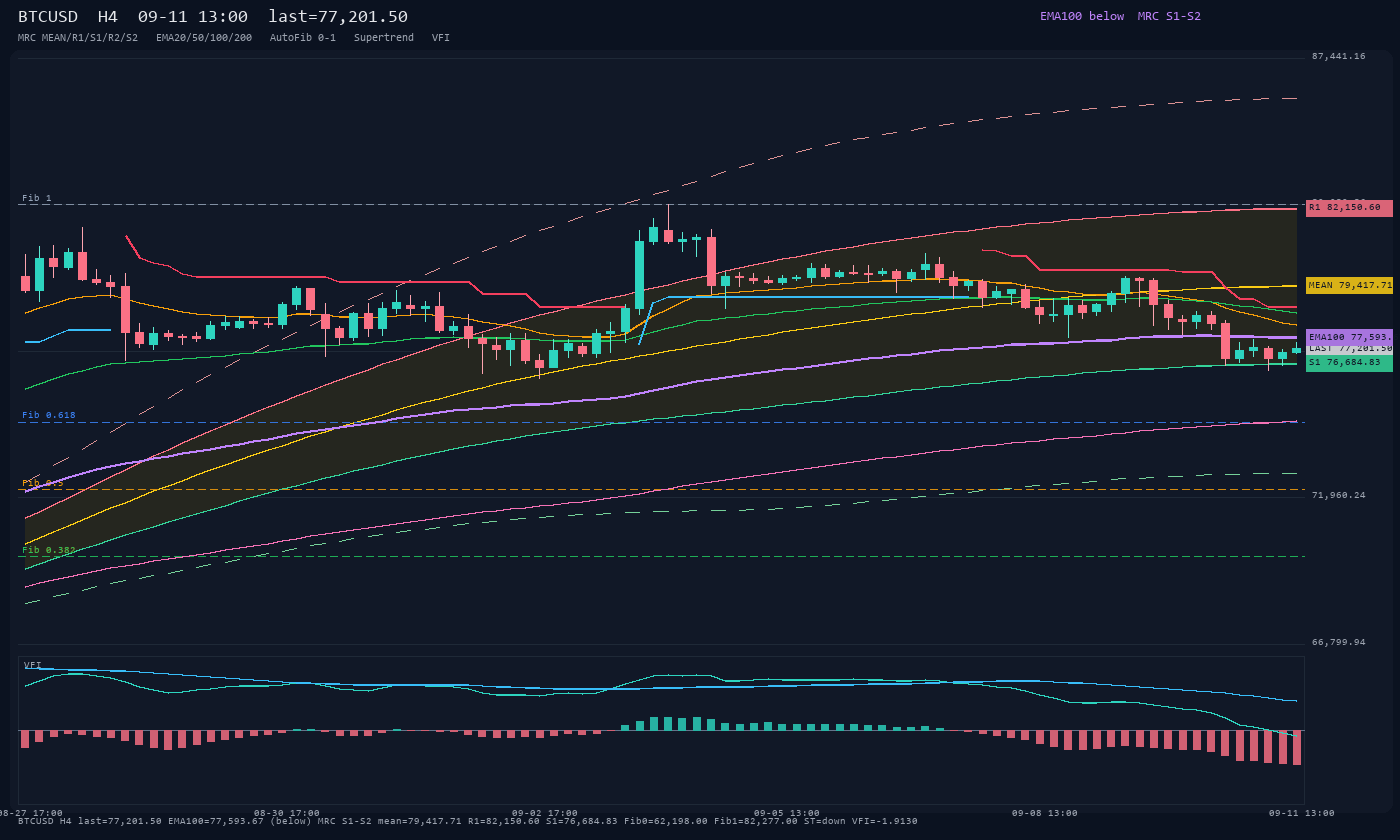Select the EMA100 price tag on the axis
This screenshot has width=1400, height=840.
point(1349,337)
